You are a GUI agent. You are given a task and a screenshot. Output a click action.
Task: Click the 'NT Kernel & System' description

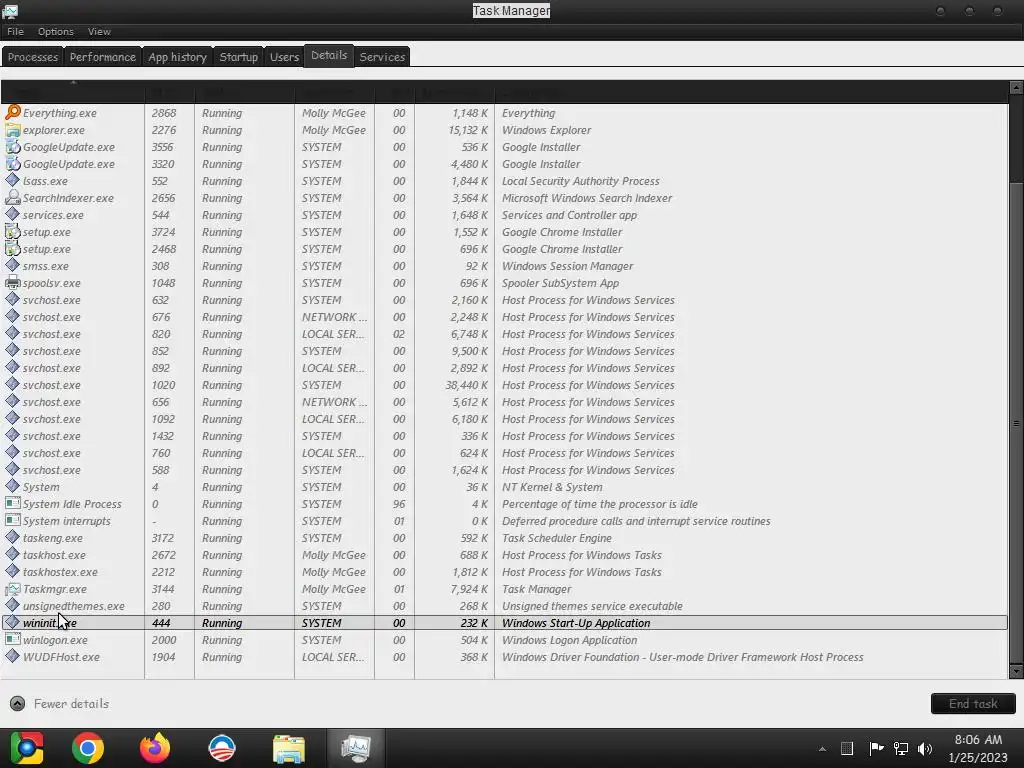(x=552, y=487)
